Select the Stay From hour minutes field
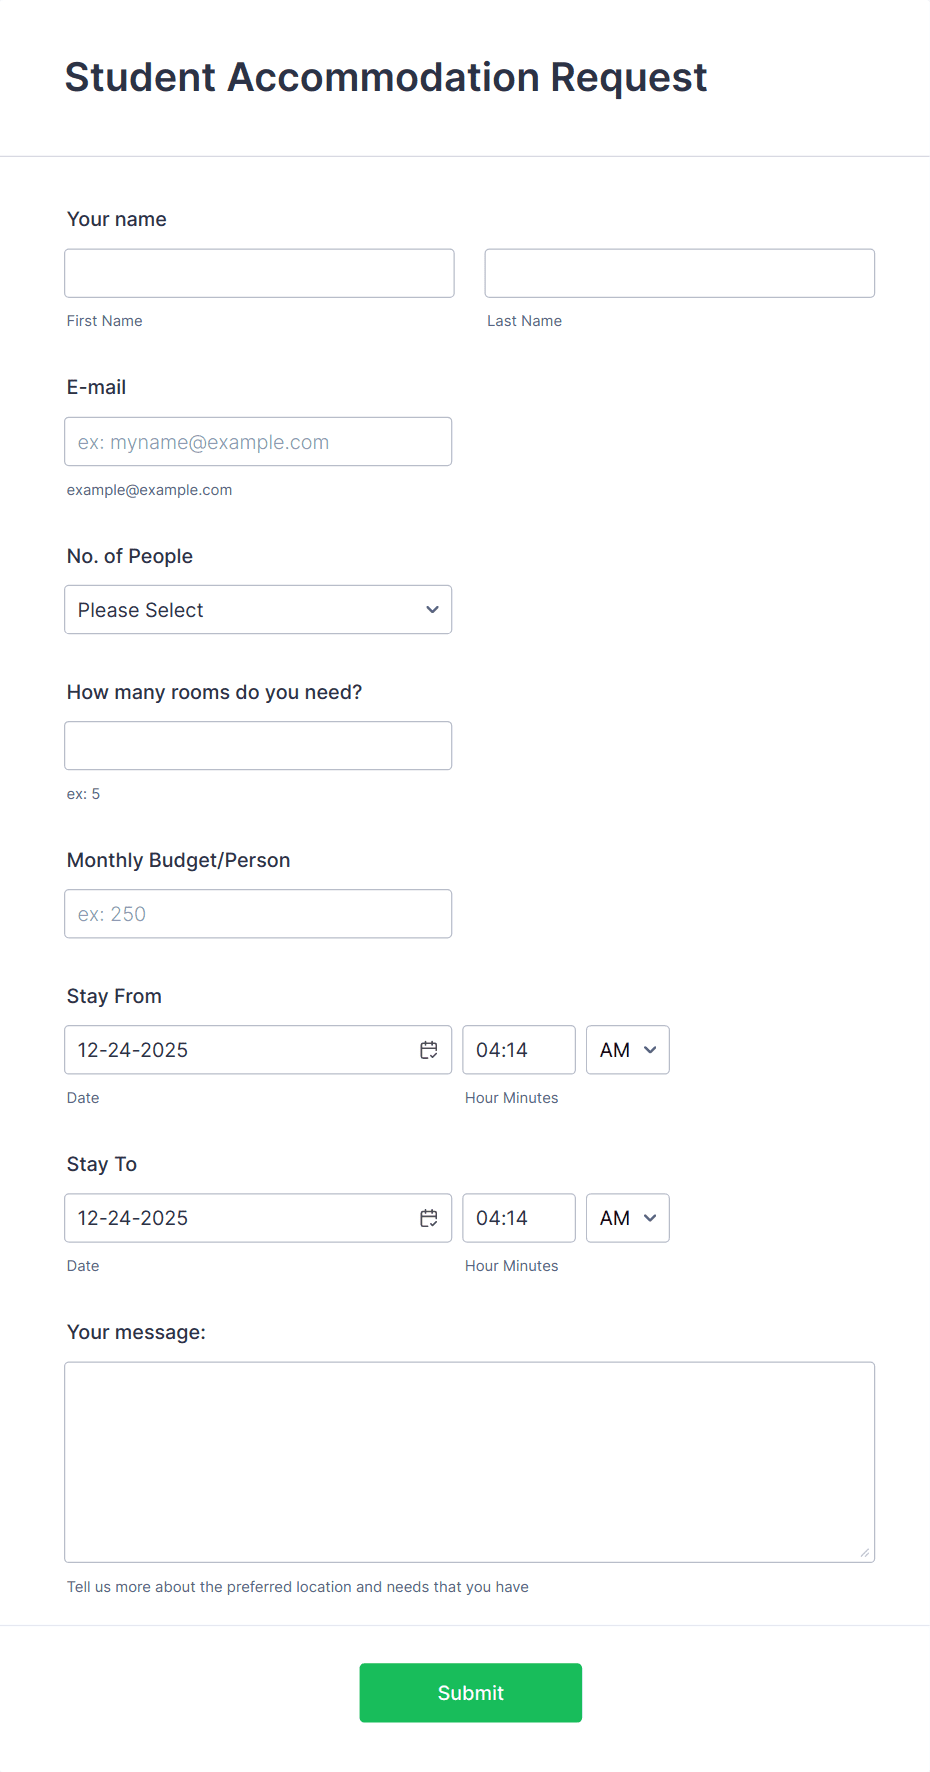The image size is (930, 1772). point(518,1049)
